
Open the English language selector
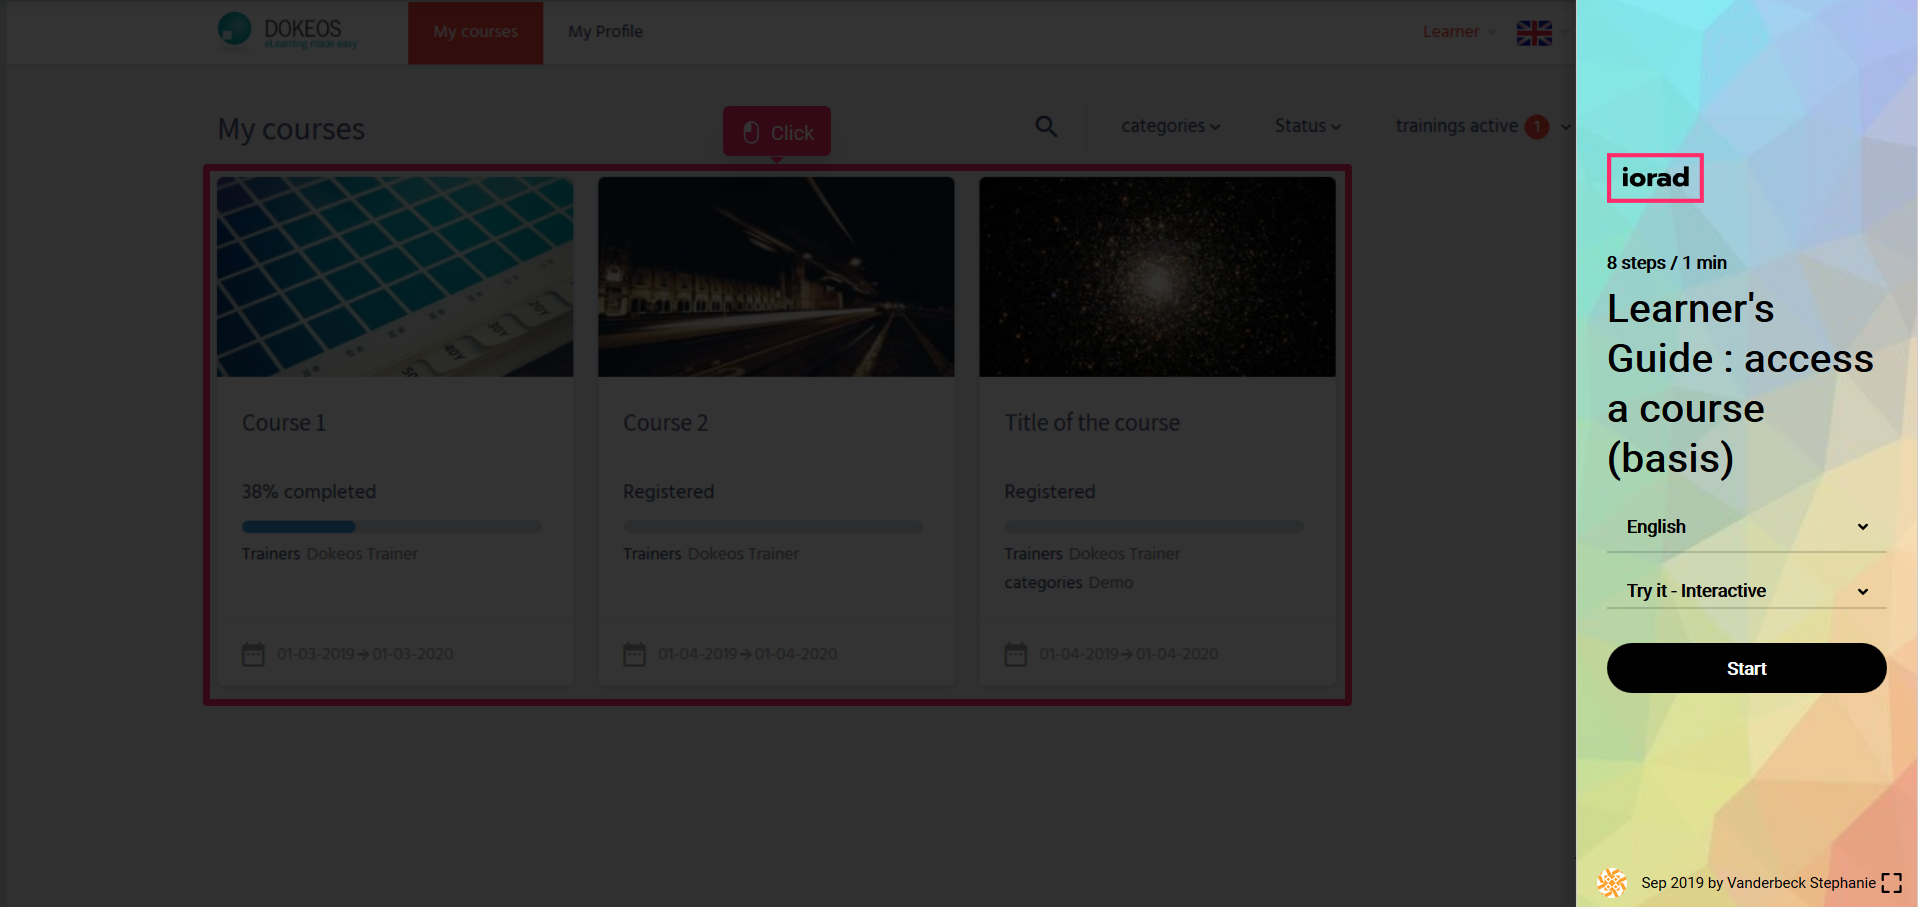pos(1746,527)
